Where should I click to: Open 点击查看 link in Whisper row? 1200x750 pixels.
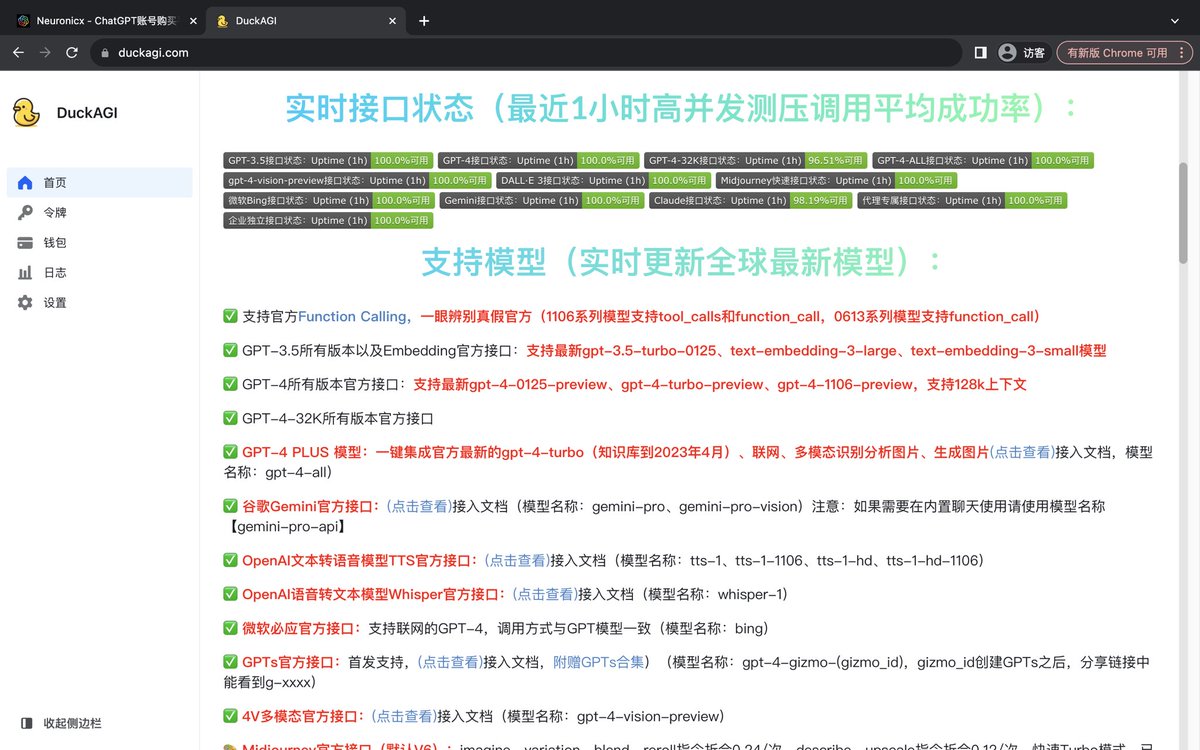tap(545, 595)
